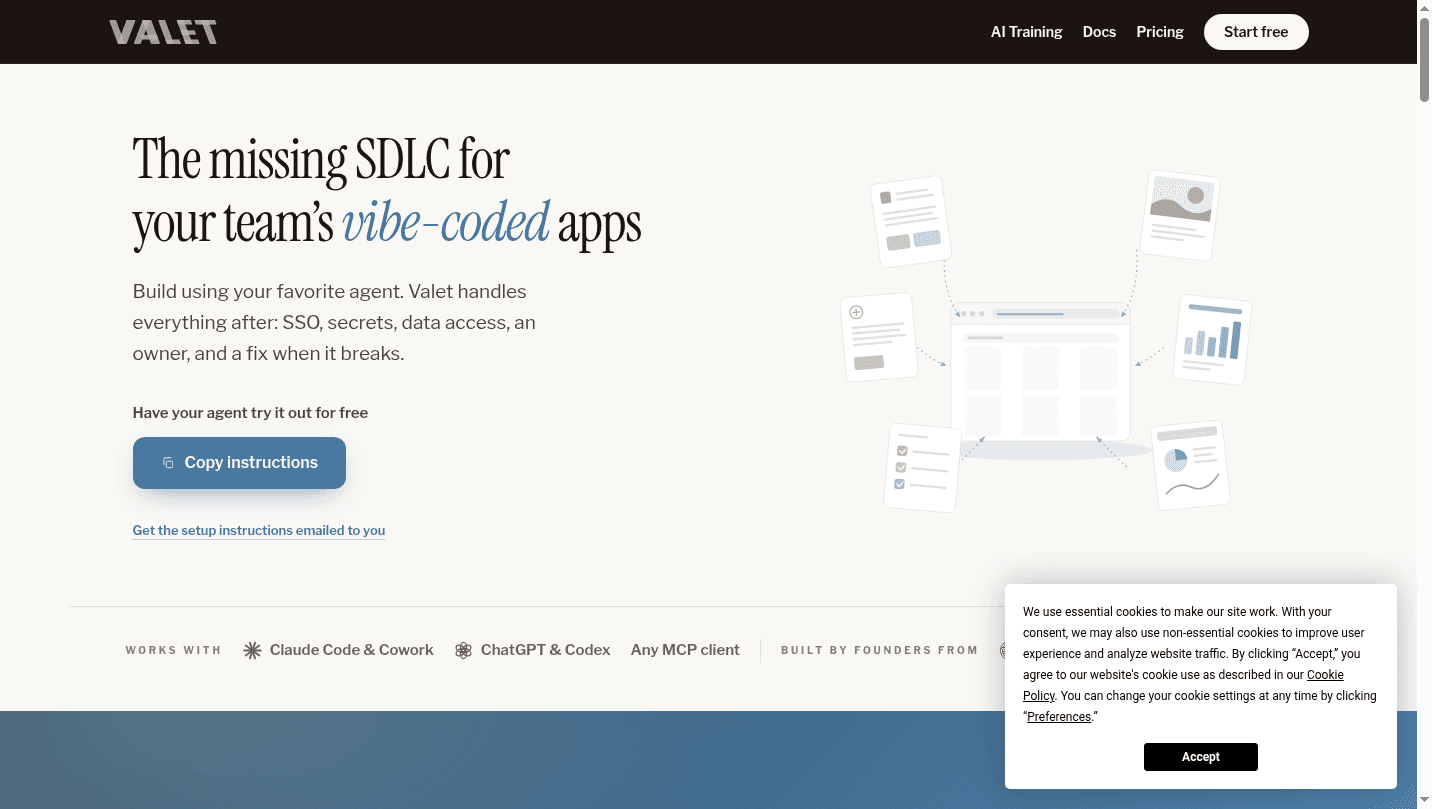Viewport: 1432px width, 809px height.
Task: Click the landscape image card illustration
Action: (x=1181, y=215)
